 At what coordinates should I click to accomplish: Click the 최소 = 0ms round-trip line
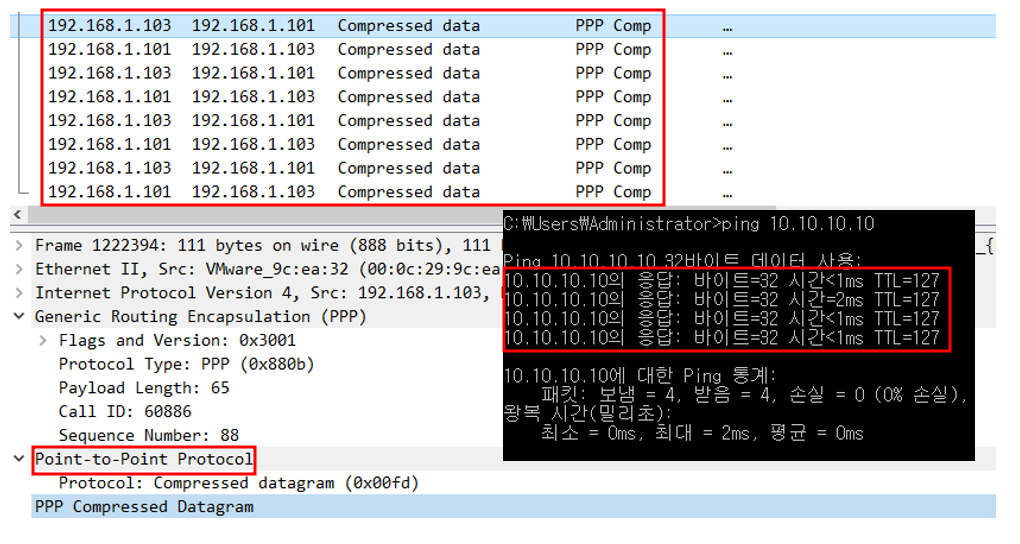703,433
